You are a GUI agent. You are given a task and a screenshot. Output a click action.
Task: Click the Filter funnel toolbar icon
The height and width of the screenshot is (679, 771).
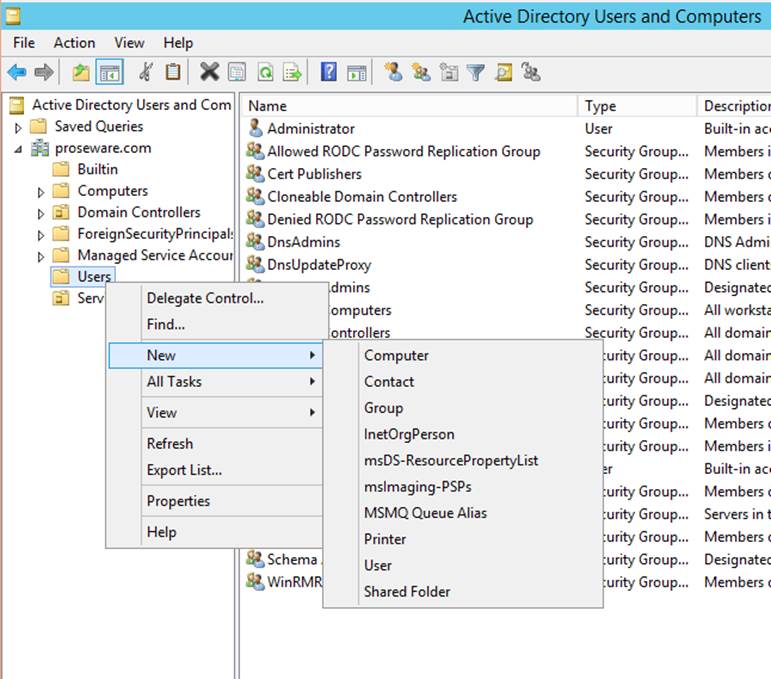click(476, 72)
